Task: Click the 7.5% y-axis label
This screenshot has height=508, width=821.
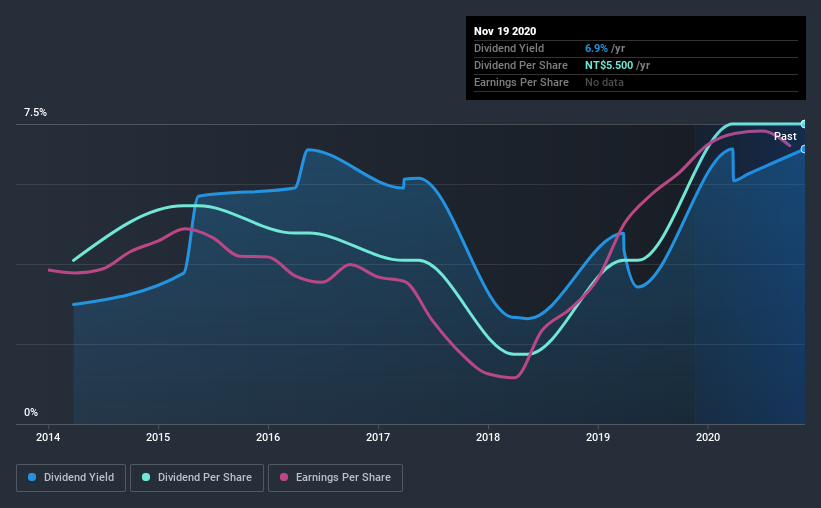Action: tap(35, 113)
